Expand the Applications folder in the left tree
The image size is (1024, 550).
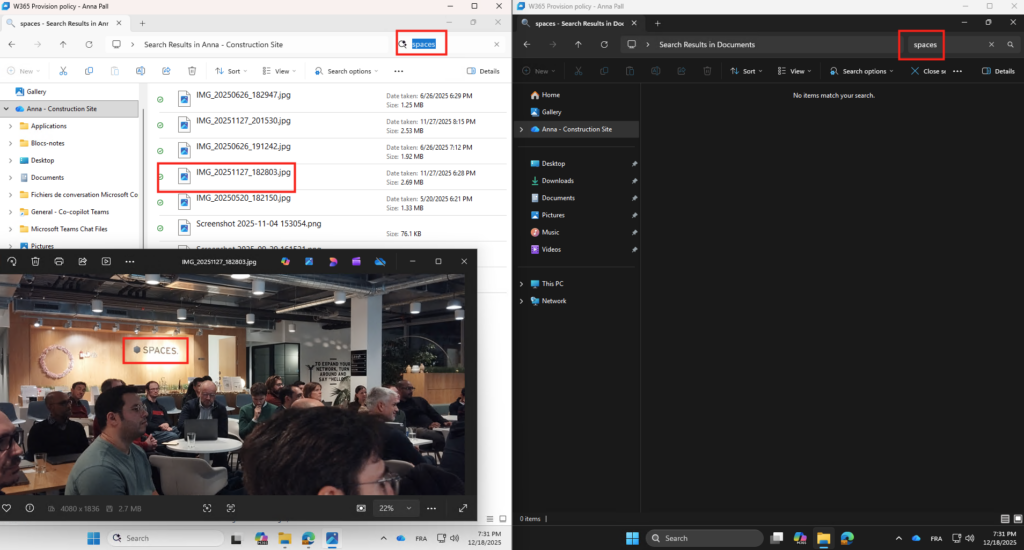pos(10,126)
